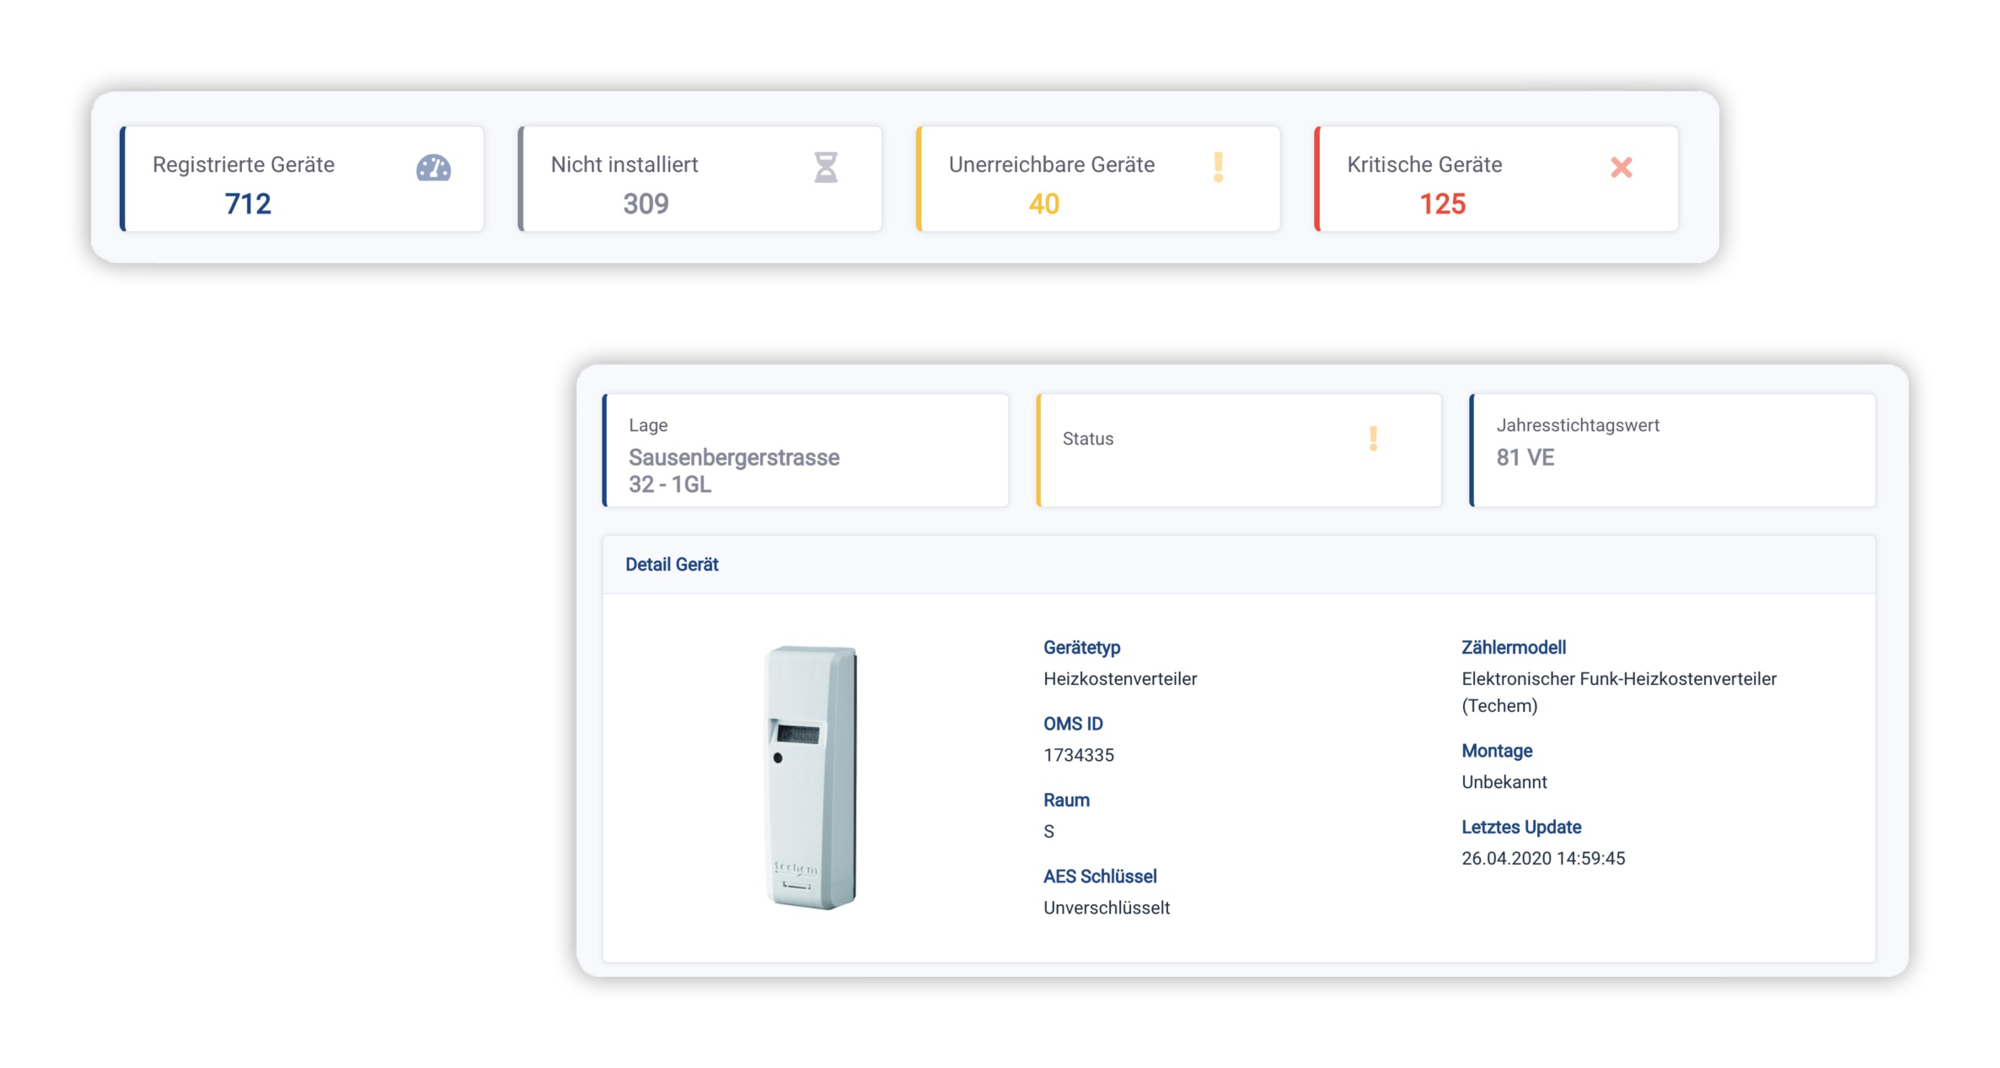Image resolution: width=2000 pixels, height=1068 pixels.
Task: Click the red X icon in Kritische Geräte card
Action: 1621,167
